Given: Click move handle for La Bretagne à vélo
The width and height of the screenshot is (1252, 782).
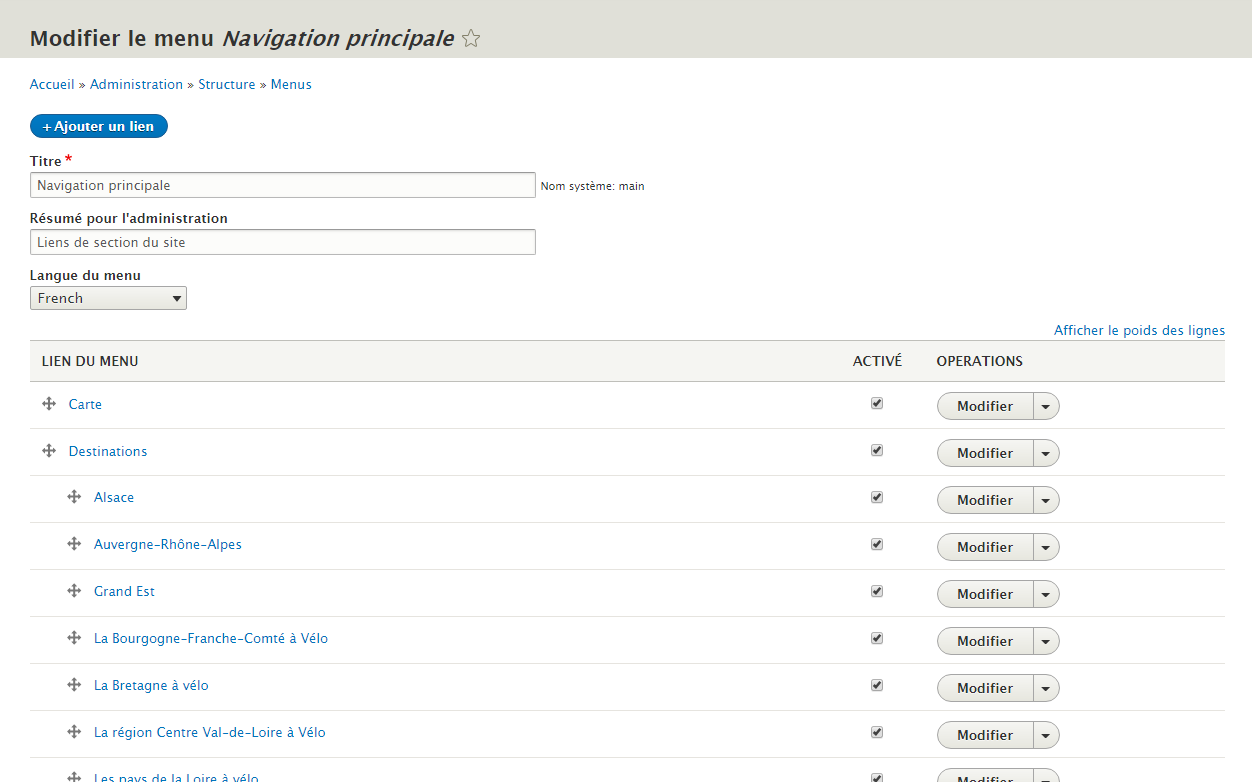Looking at the screenshot, I should [74, 685].
